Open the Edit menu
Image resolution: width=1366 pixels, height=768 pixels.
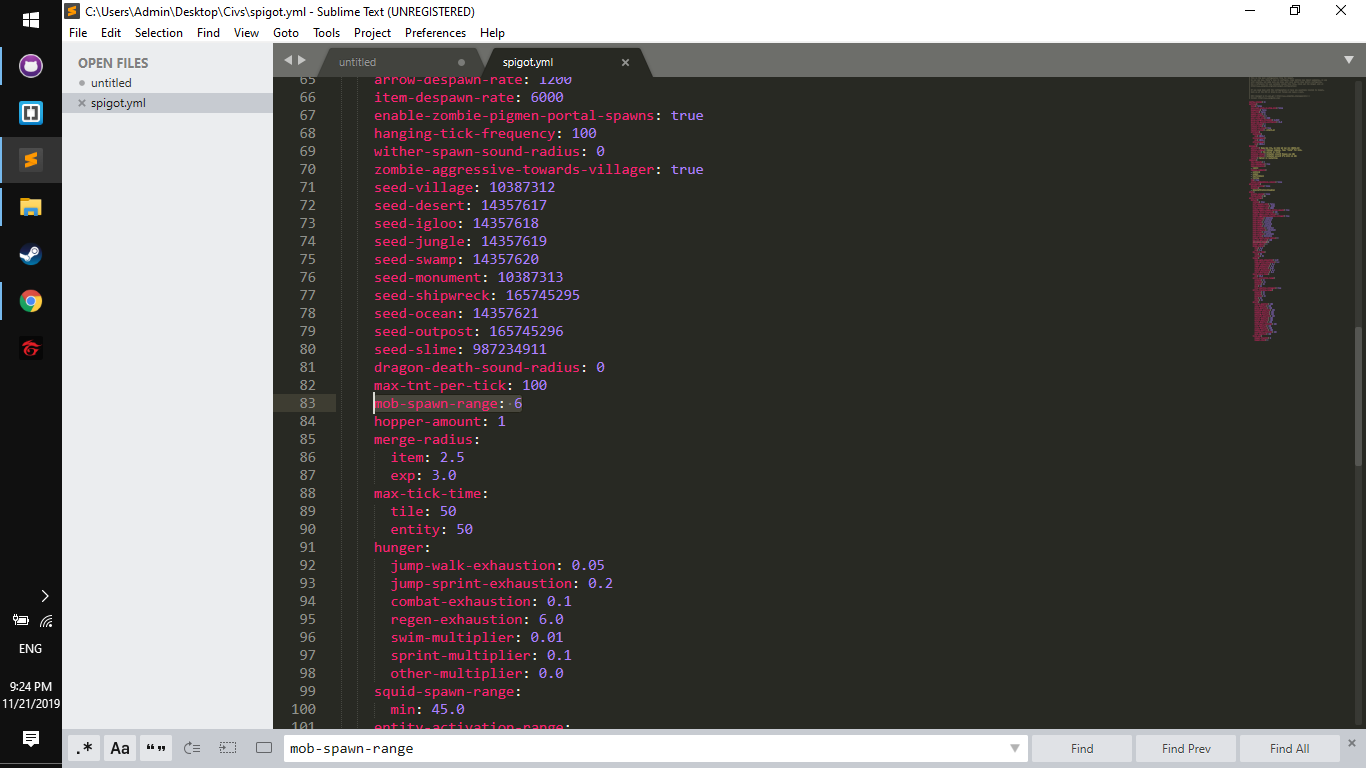(x=111, y=33)
